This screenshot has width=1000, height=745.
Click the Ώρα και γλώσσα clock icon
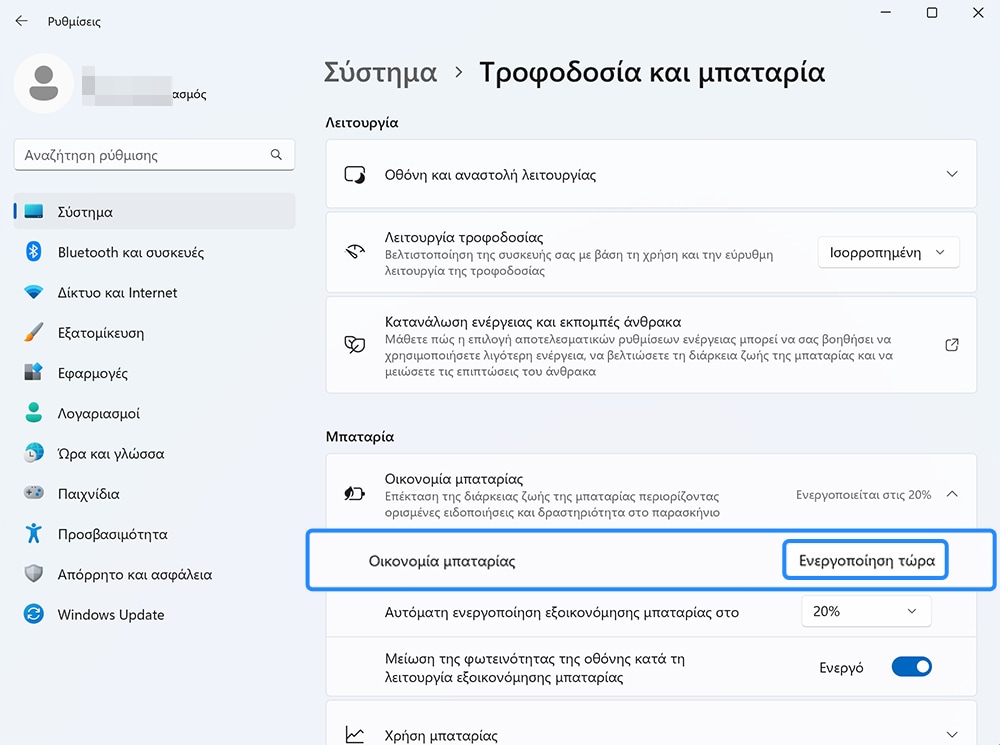[x=34, y=453]
